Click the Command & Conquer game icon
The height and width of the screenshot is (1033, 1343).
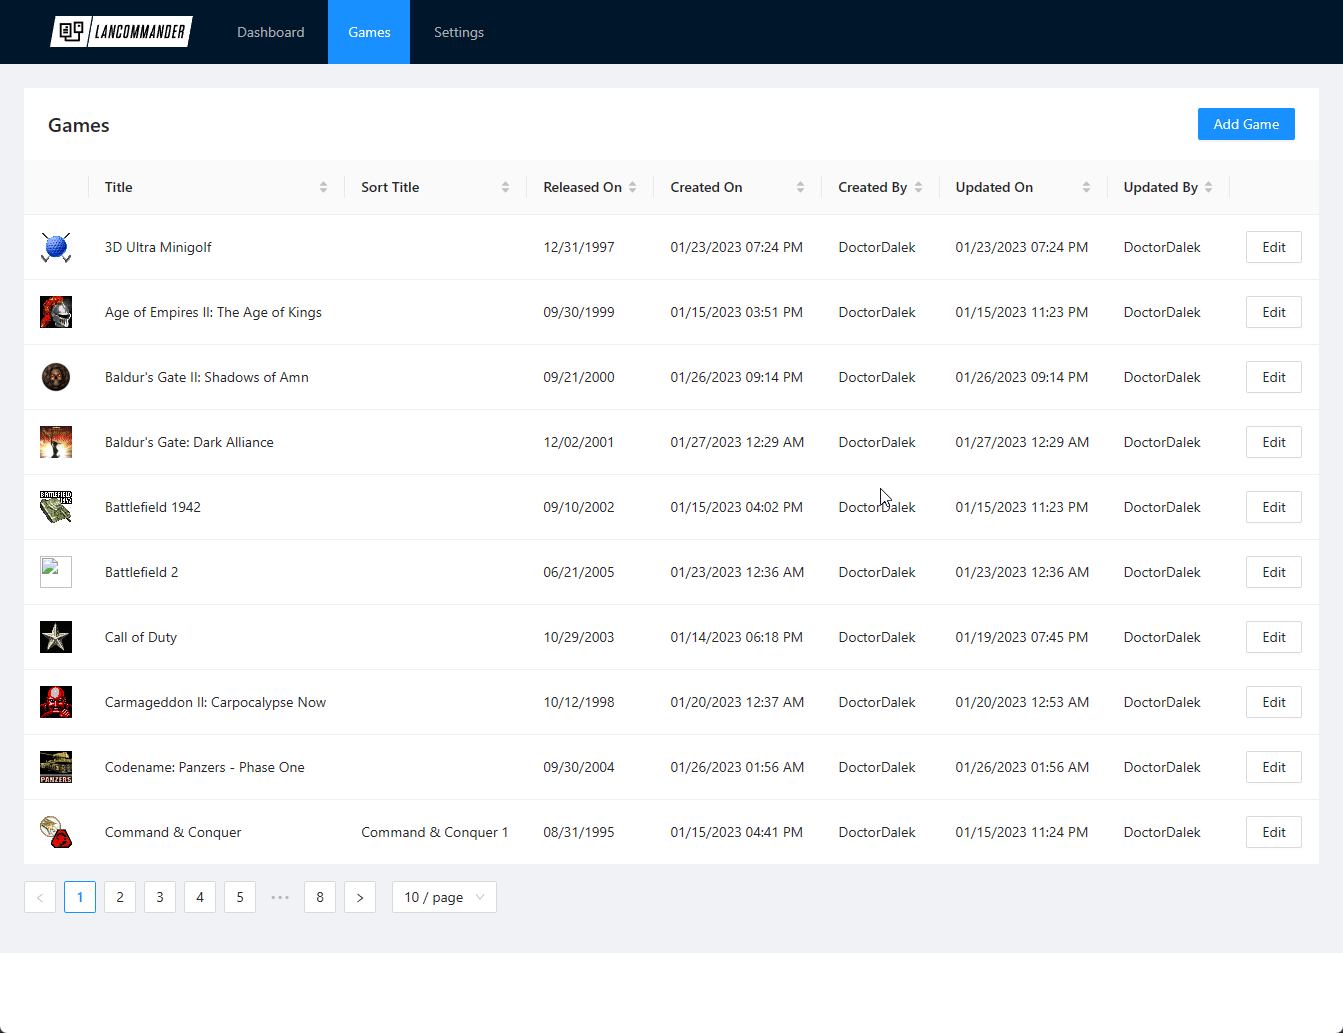pyautogui.click(x=56, y=832)
